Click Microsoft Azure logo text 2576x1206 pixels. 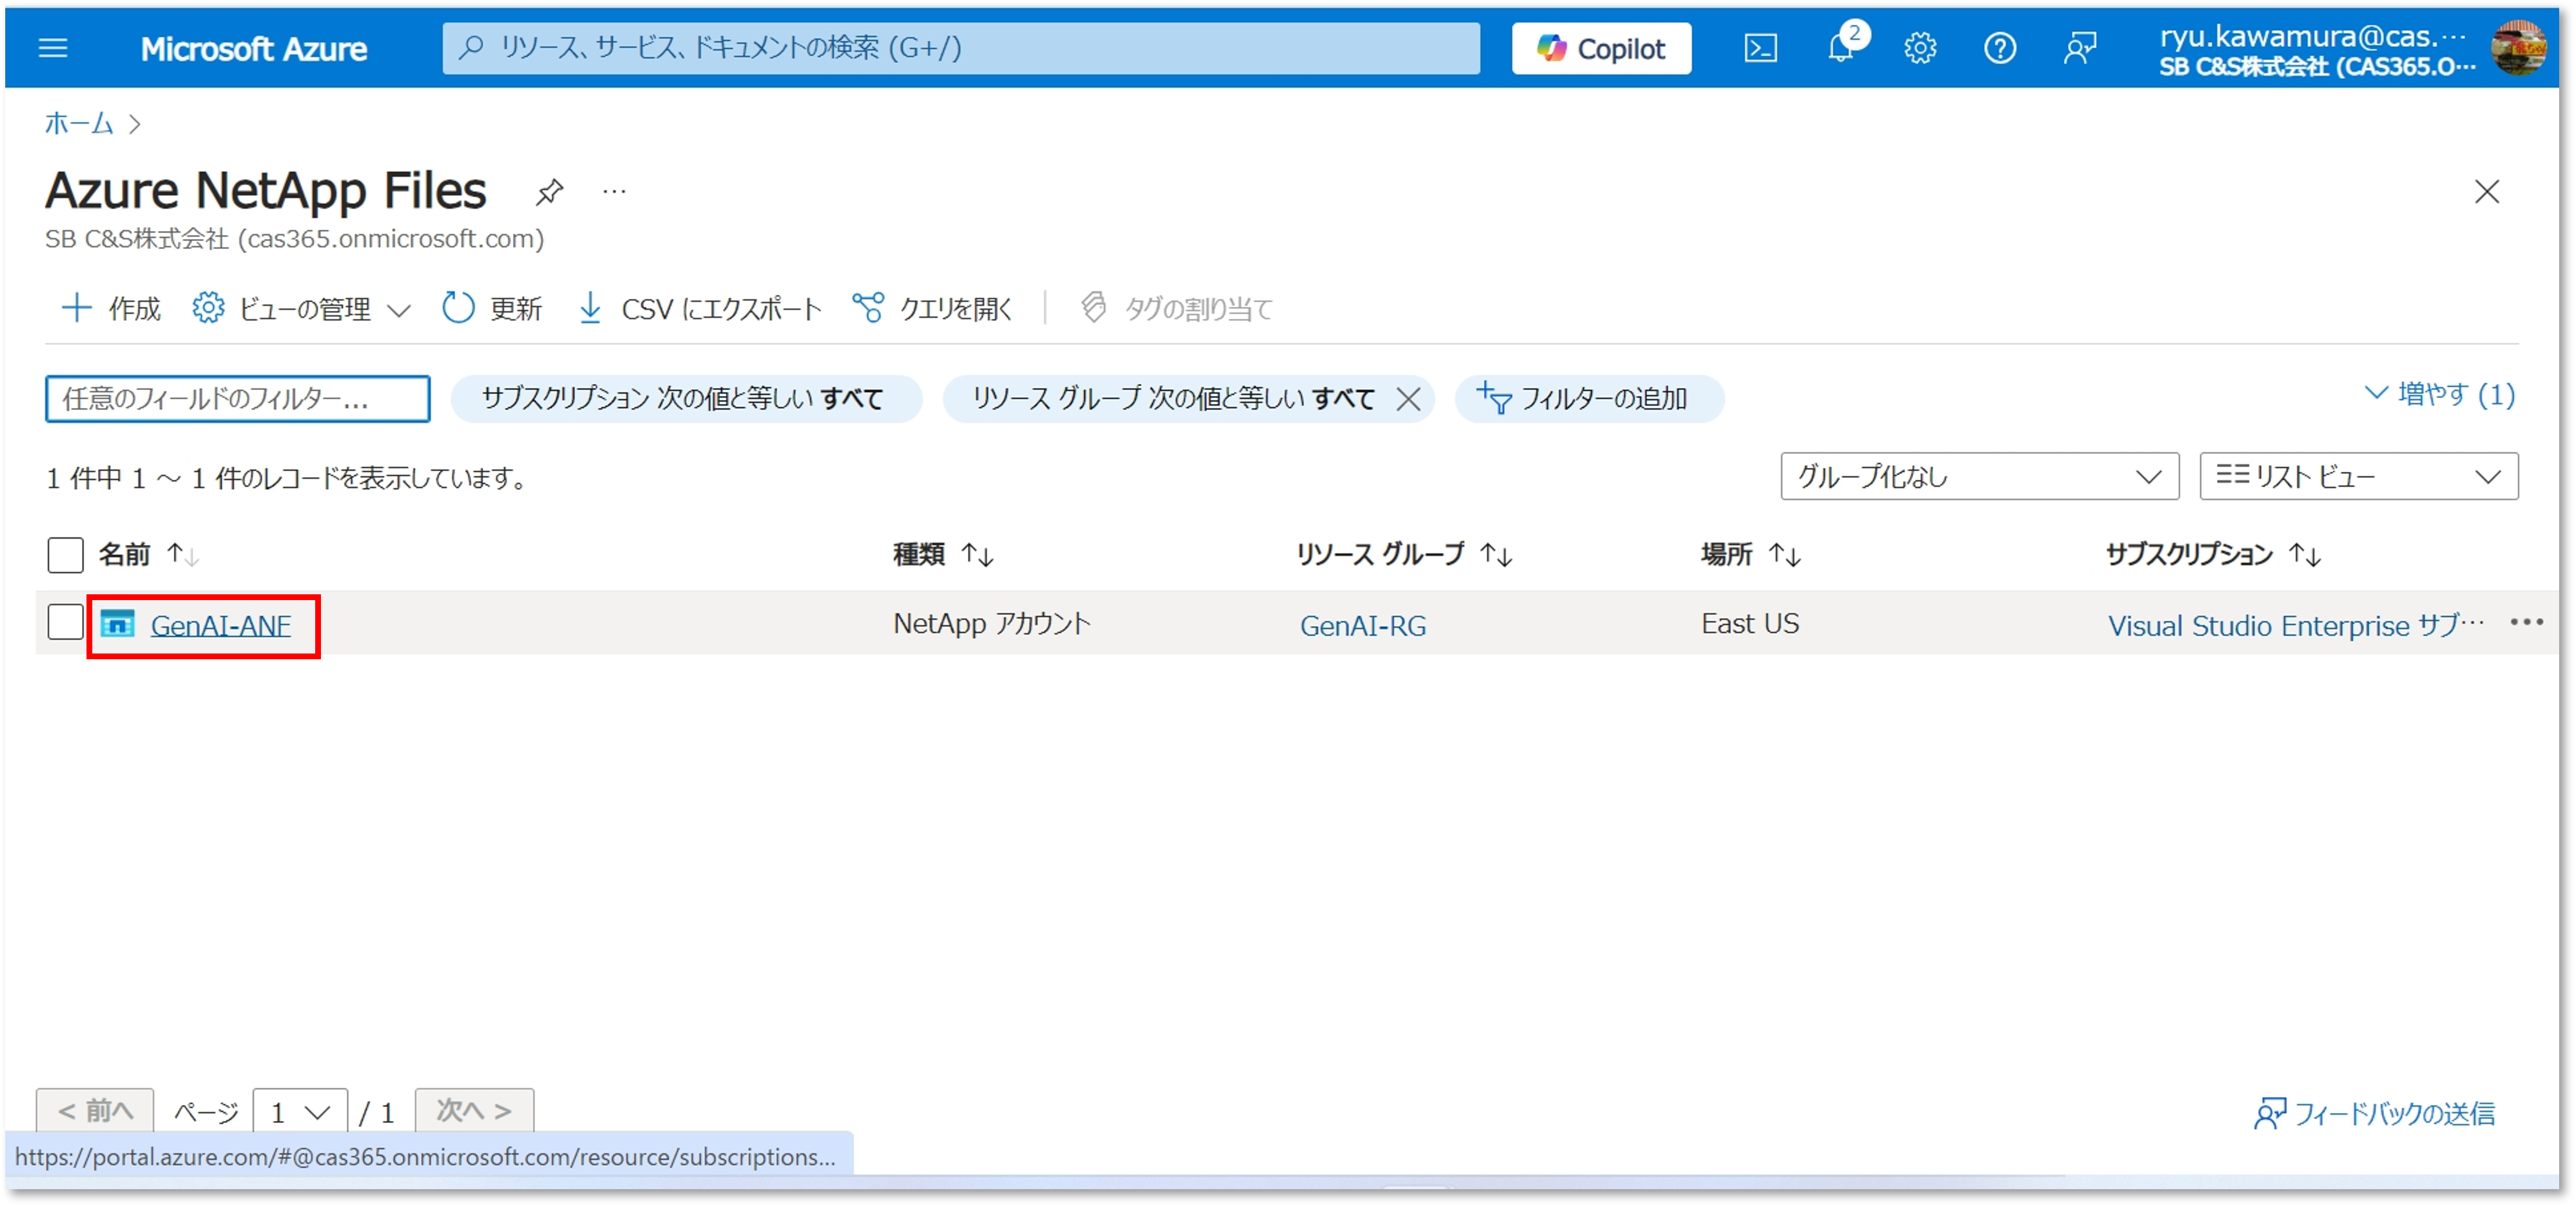(254, 49)
